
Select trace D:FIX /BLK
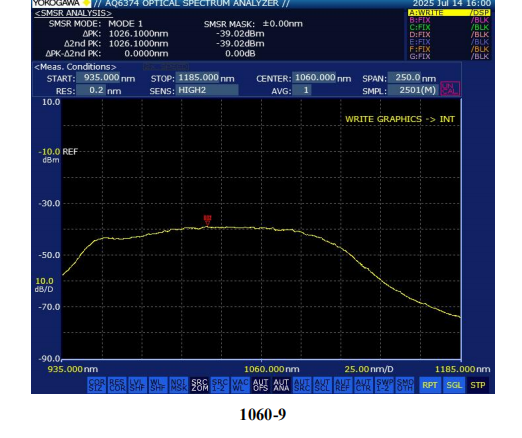coord(449,35)
